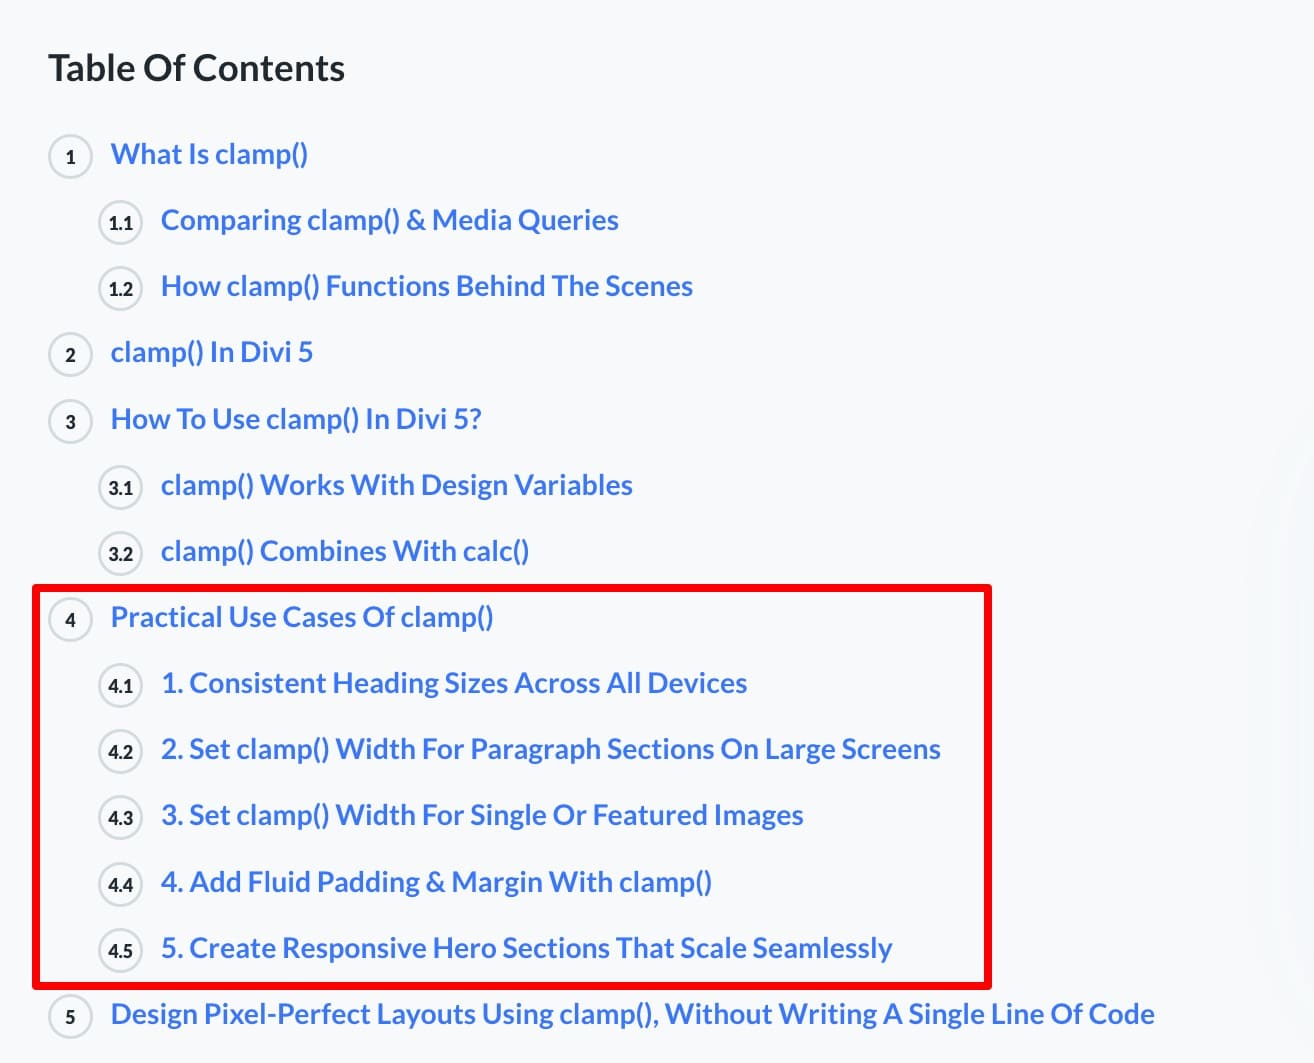Select the number 3 circle badge
The width and height of the screenshot is (1314, 1063).
pyautogui.click(x=70, y=422)
